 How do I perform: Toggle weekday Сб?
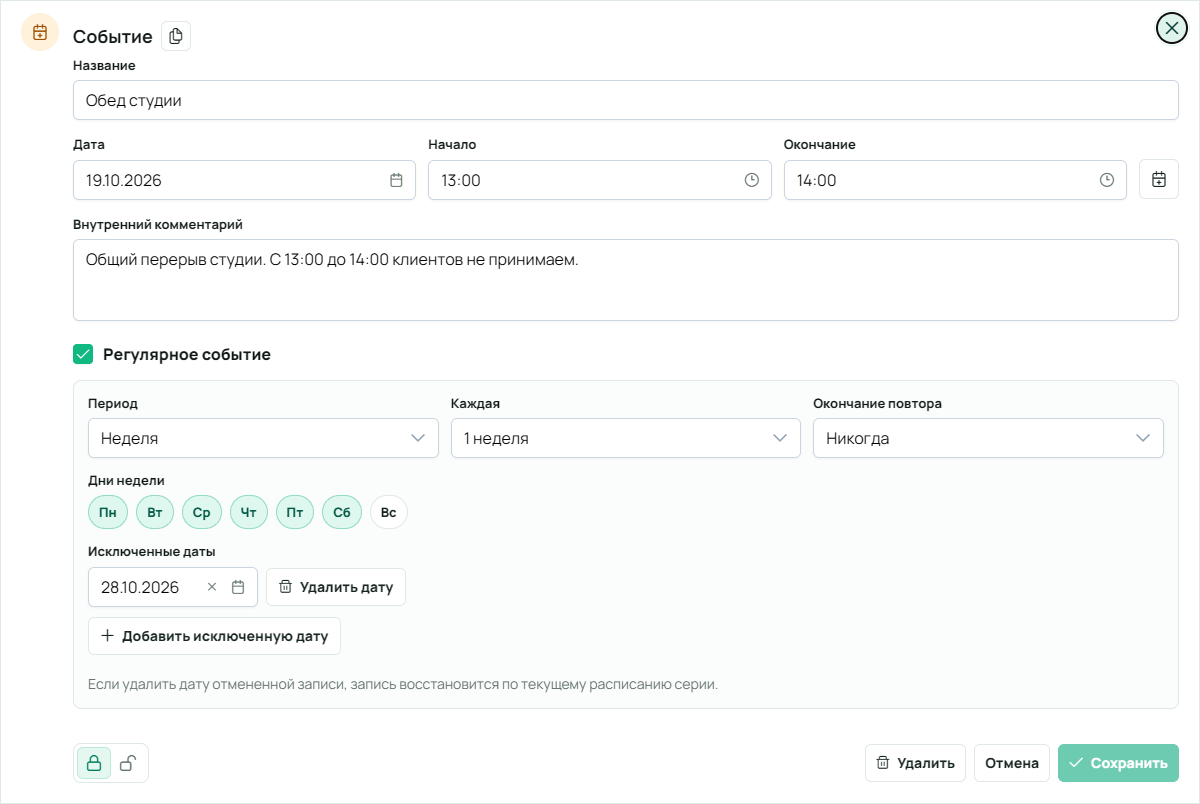pos(342,513)
